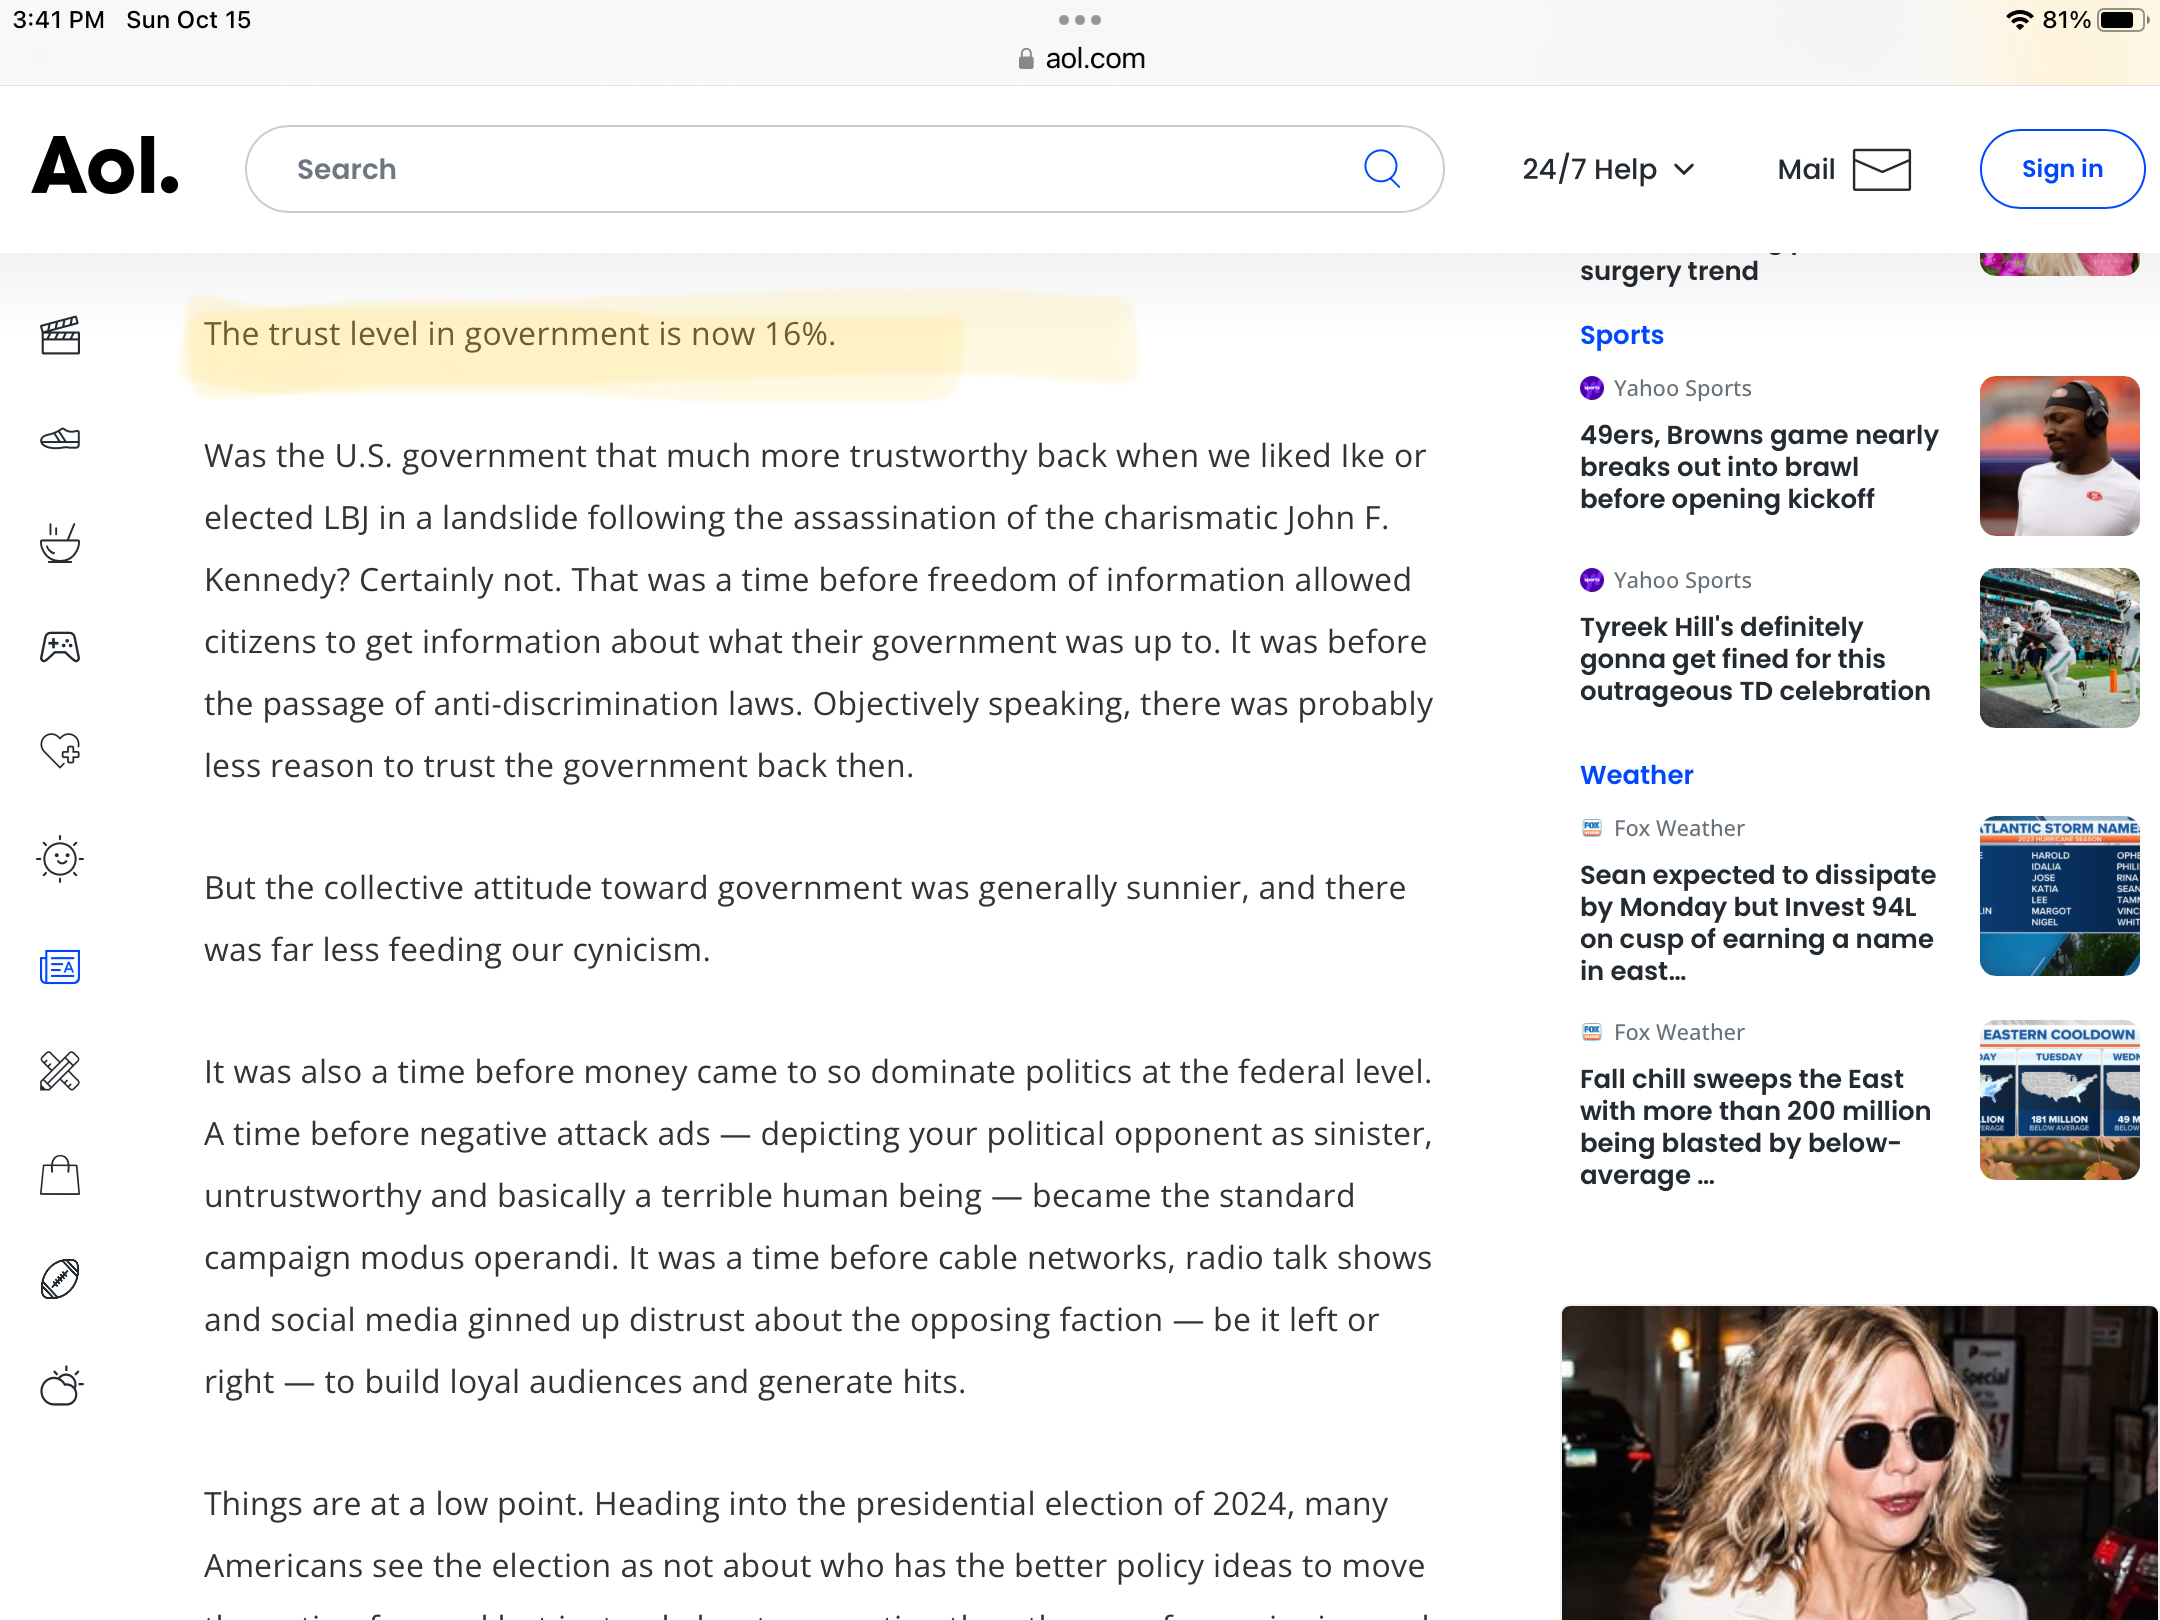The image size is (2160, 1620).
Task: Tap the battery indicator in status bar
Action: pos(2122,20)
